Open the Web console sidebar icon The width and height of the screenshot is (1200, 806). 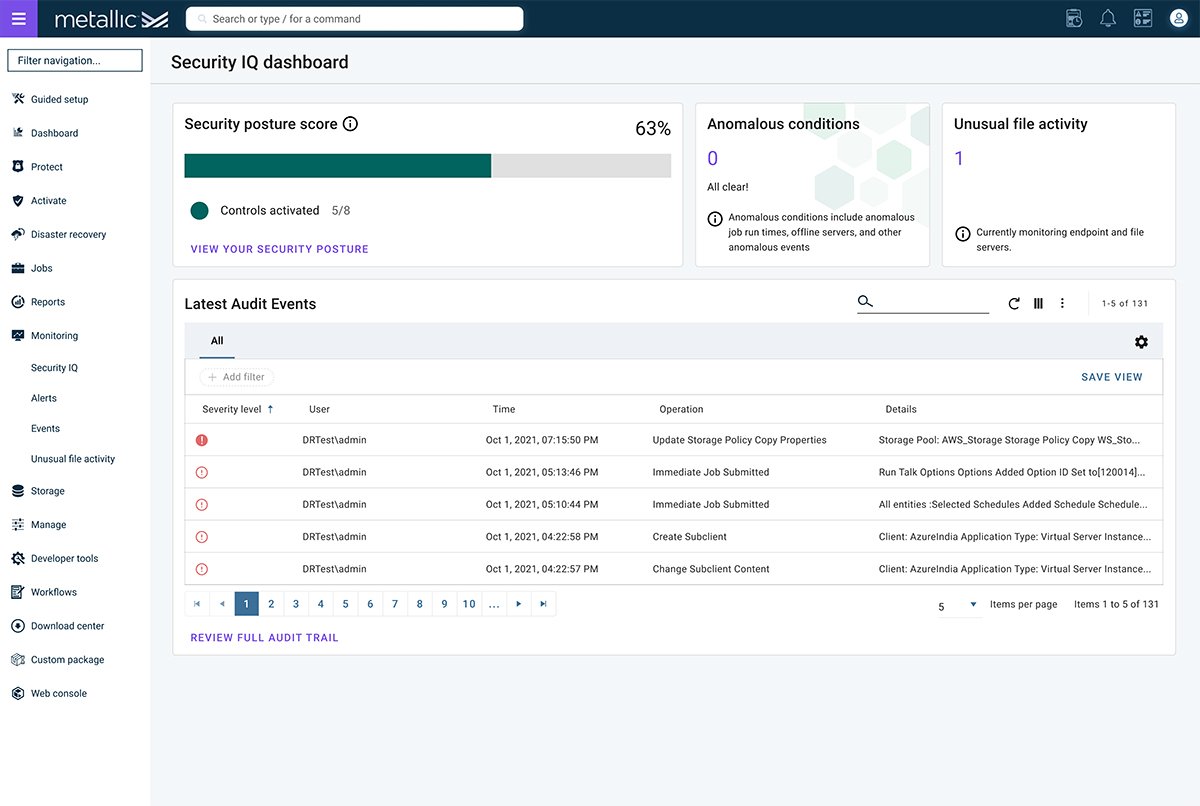(x=17, y=692)
